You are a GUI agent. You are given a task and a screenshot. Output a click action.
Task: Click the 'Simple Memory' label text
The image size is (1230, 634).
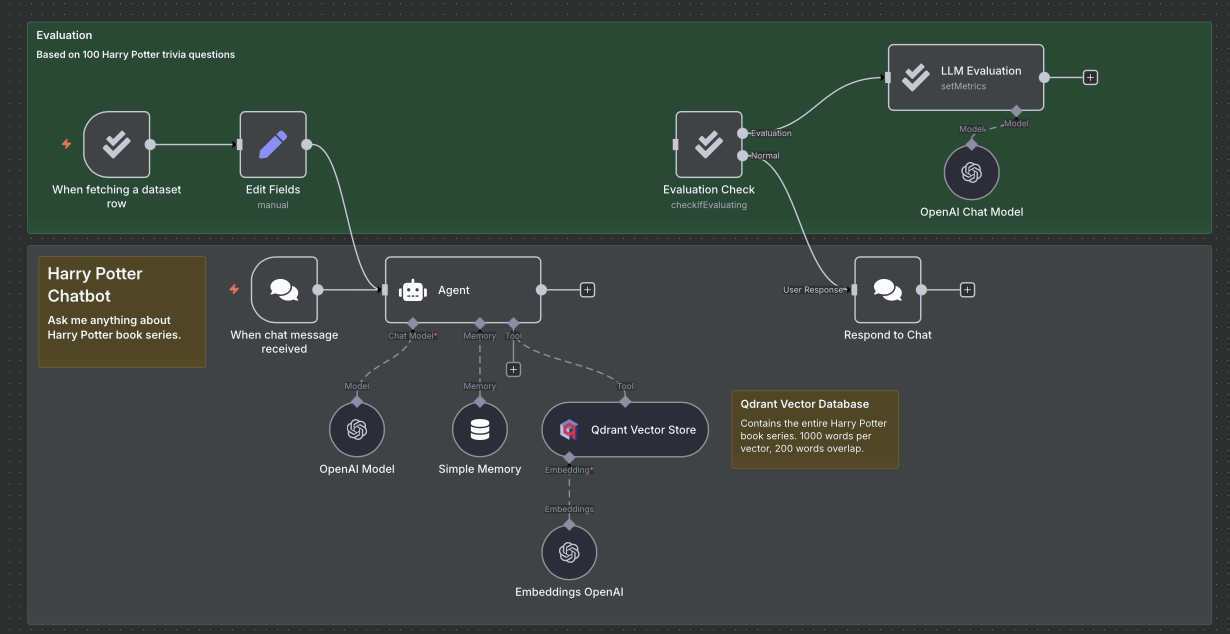(480, 469)
